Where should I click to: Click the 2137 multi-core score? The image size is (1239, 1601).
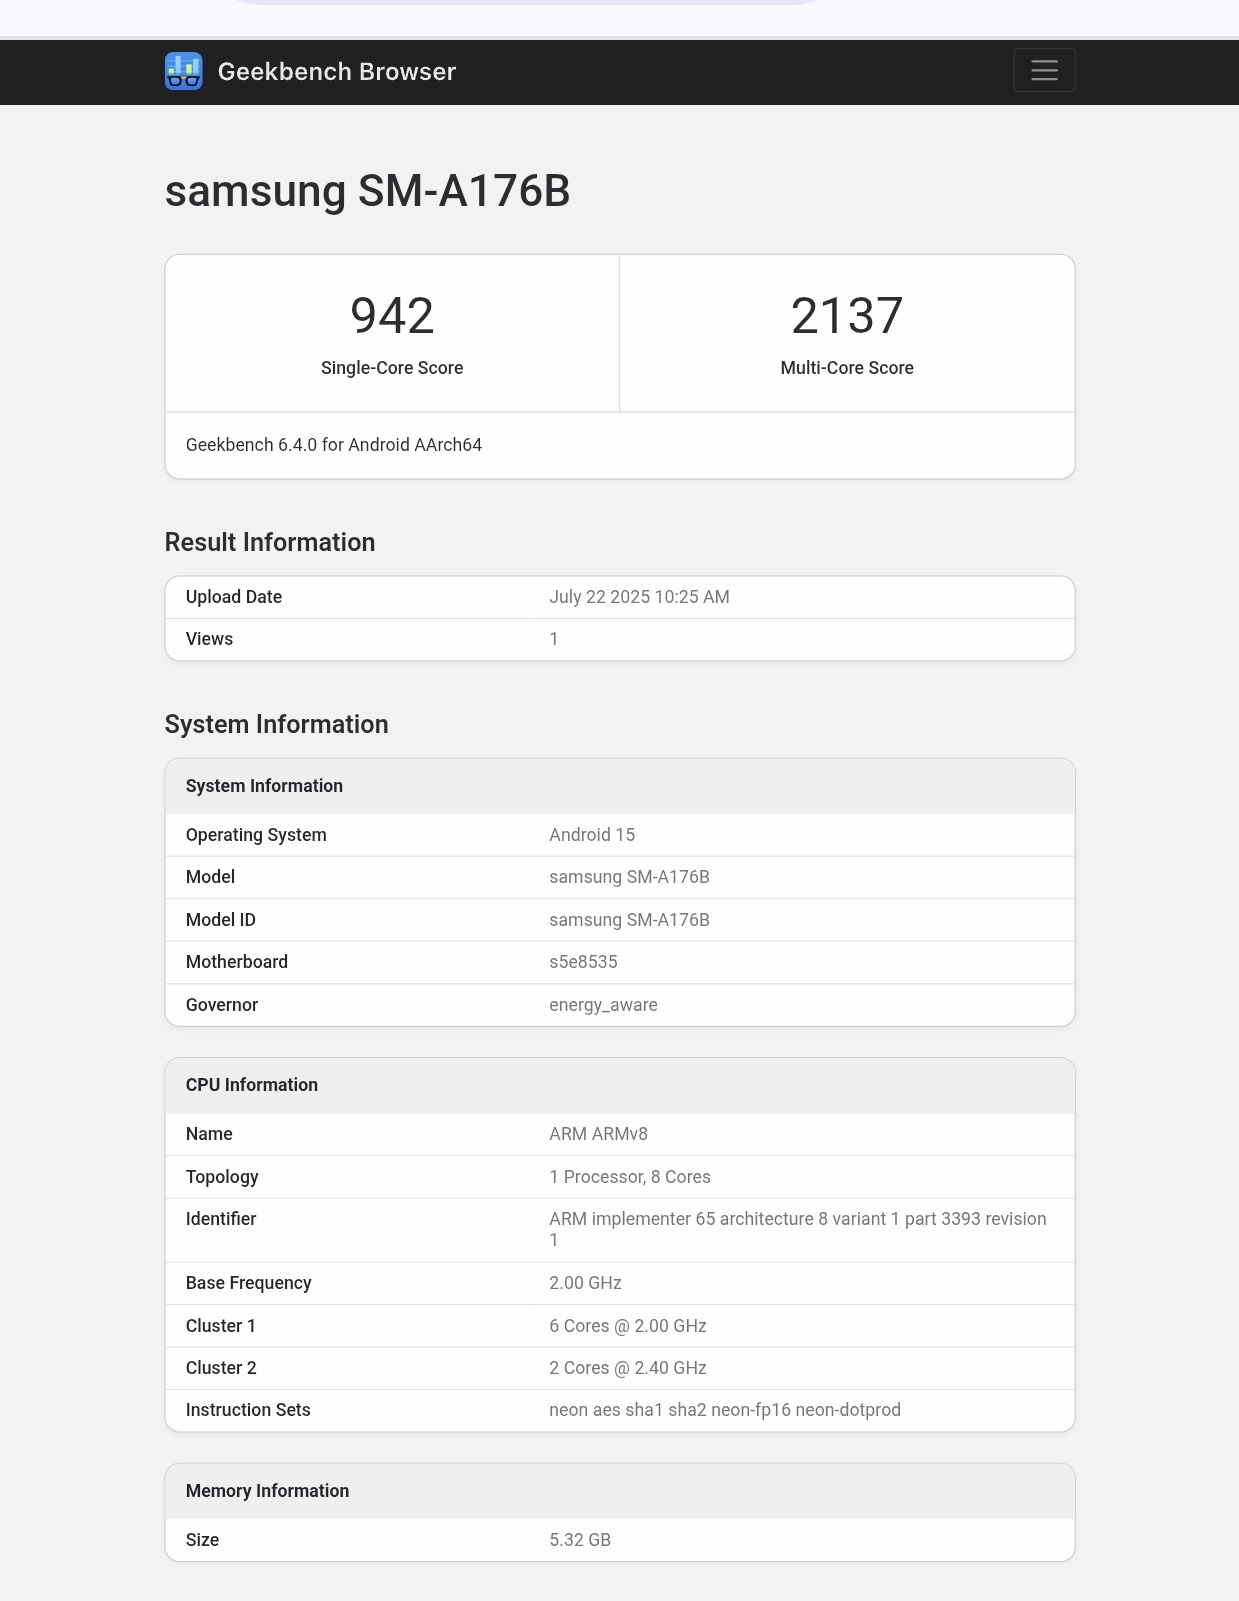pos(846,316)
